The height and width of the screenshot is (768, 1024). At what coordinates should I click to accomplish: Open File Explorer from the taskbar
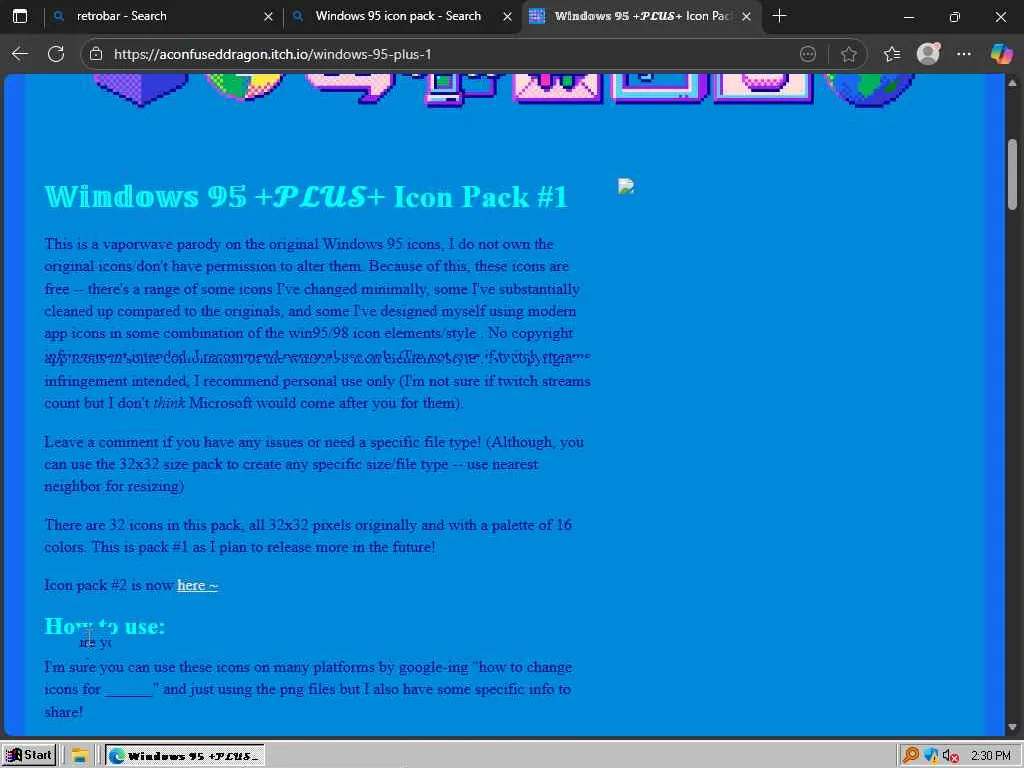(x=79, y=756)
